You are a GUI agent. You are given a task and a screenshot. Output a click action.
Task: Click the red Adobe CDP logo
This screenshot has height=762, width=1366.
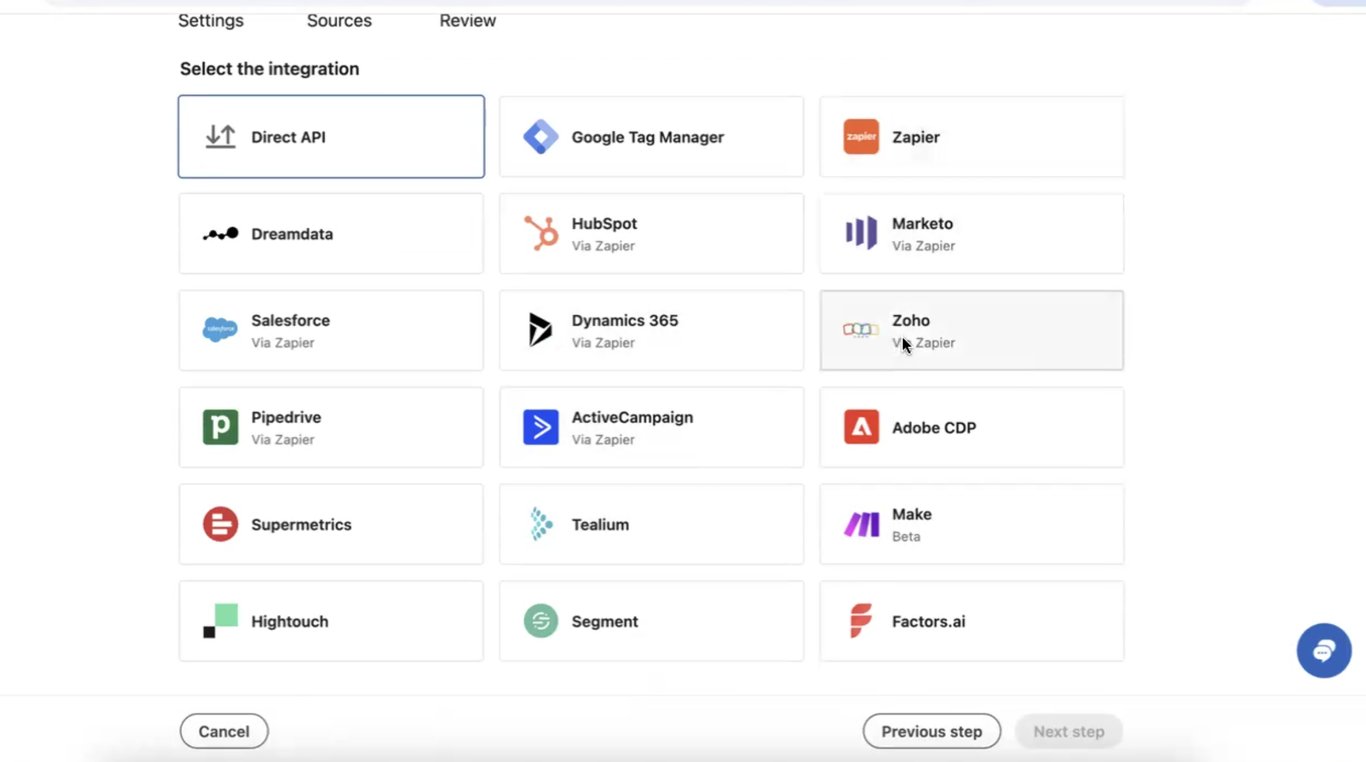(x=861, y=427)
